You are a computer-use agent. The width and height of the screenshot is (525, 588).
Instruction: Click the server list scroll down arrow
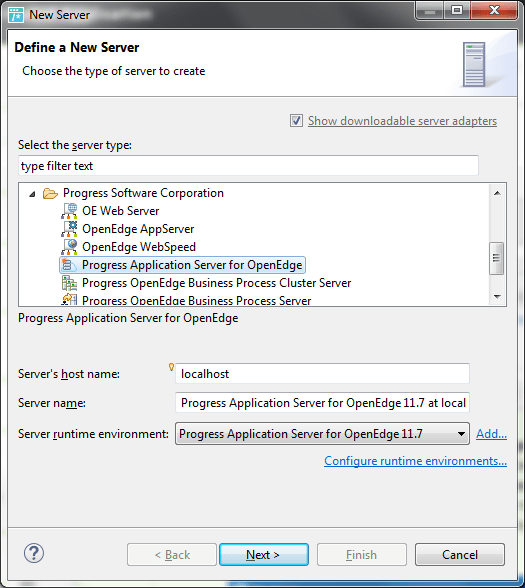click(x=497, y=297)
